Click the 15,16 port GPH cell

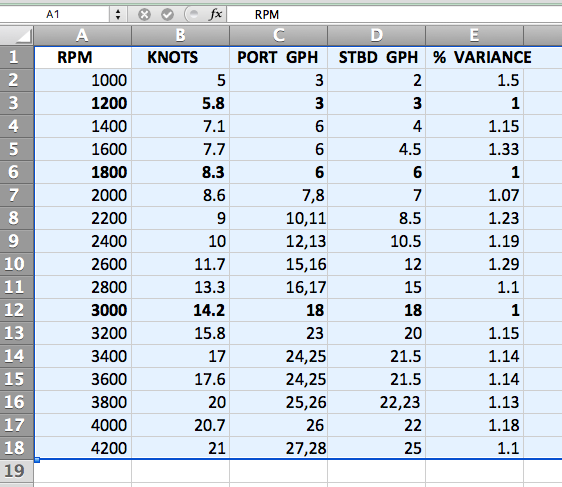click(278, 264)
